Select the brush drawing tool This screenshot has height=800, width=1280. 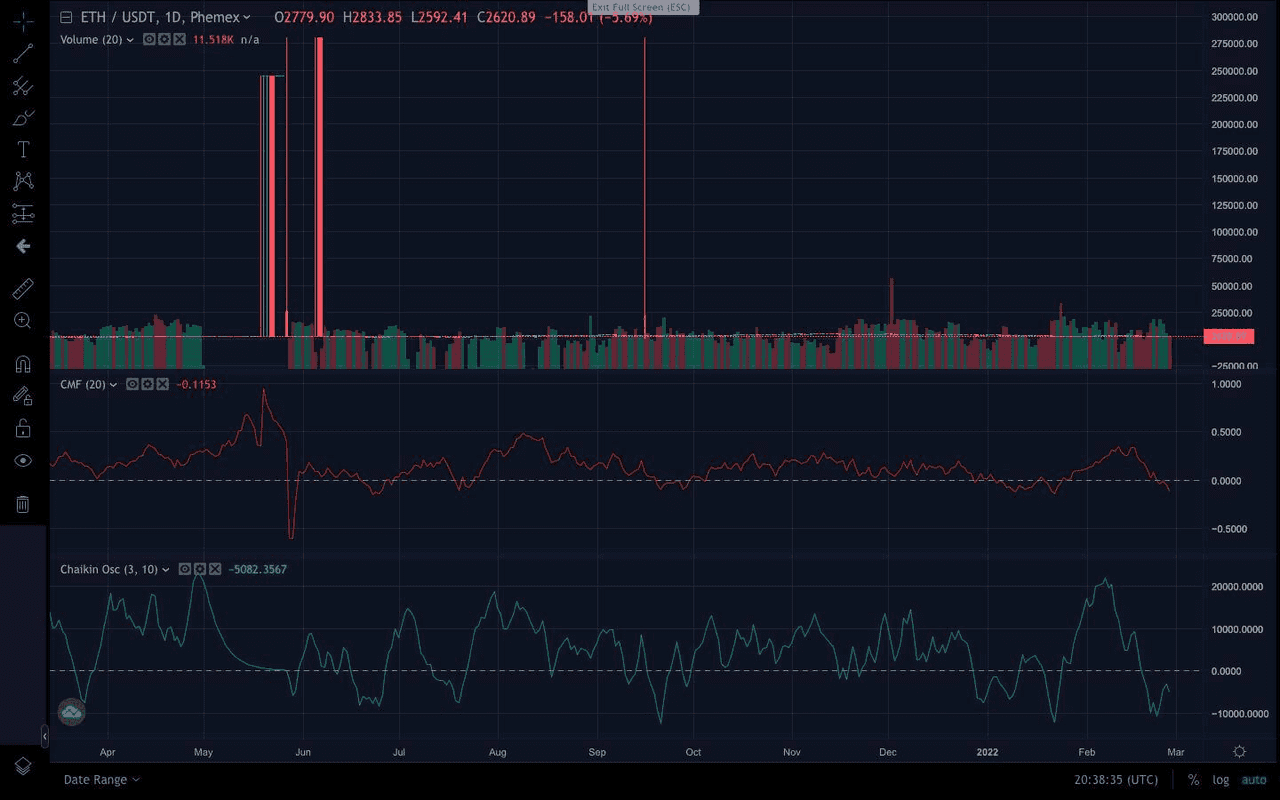tap(22, 118)
